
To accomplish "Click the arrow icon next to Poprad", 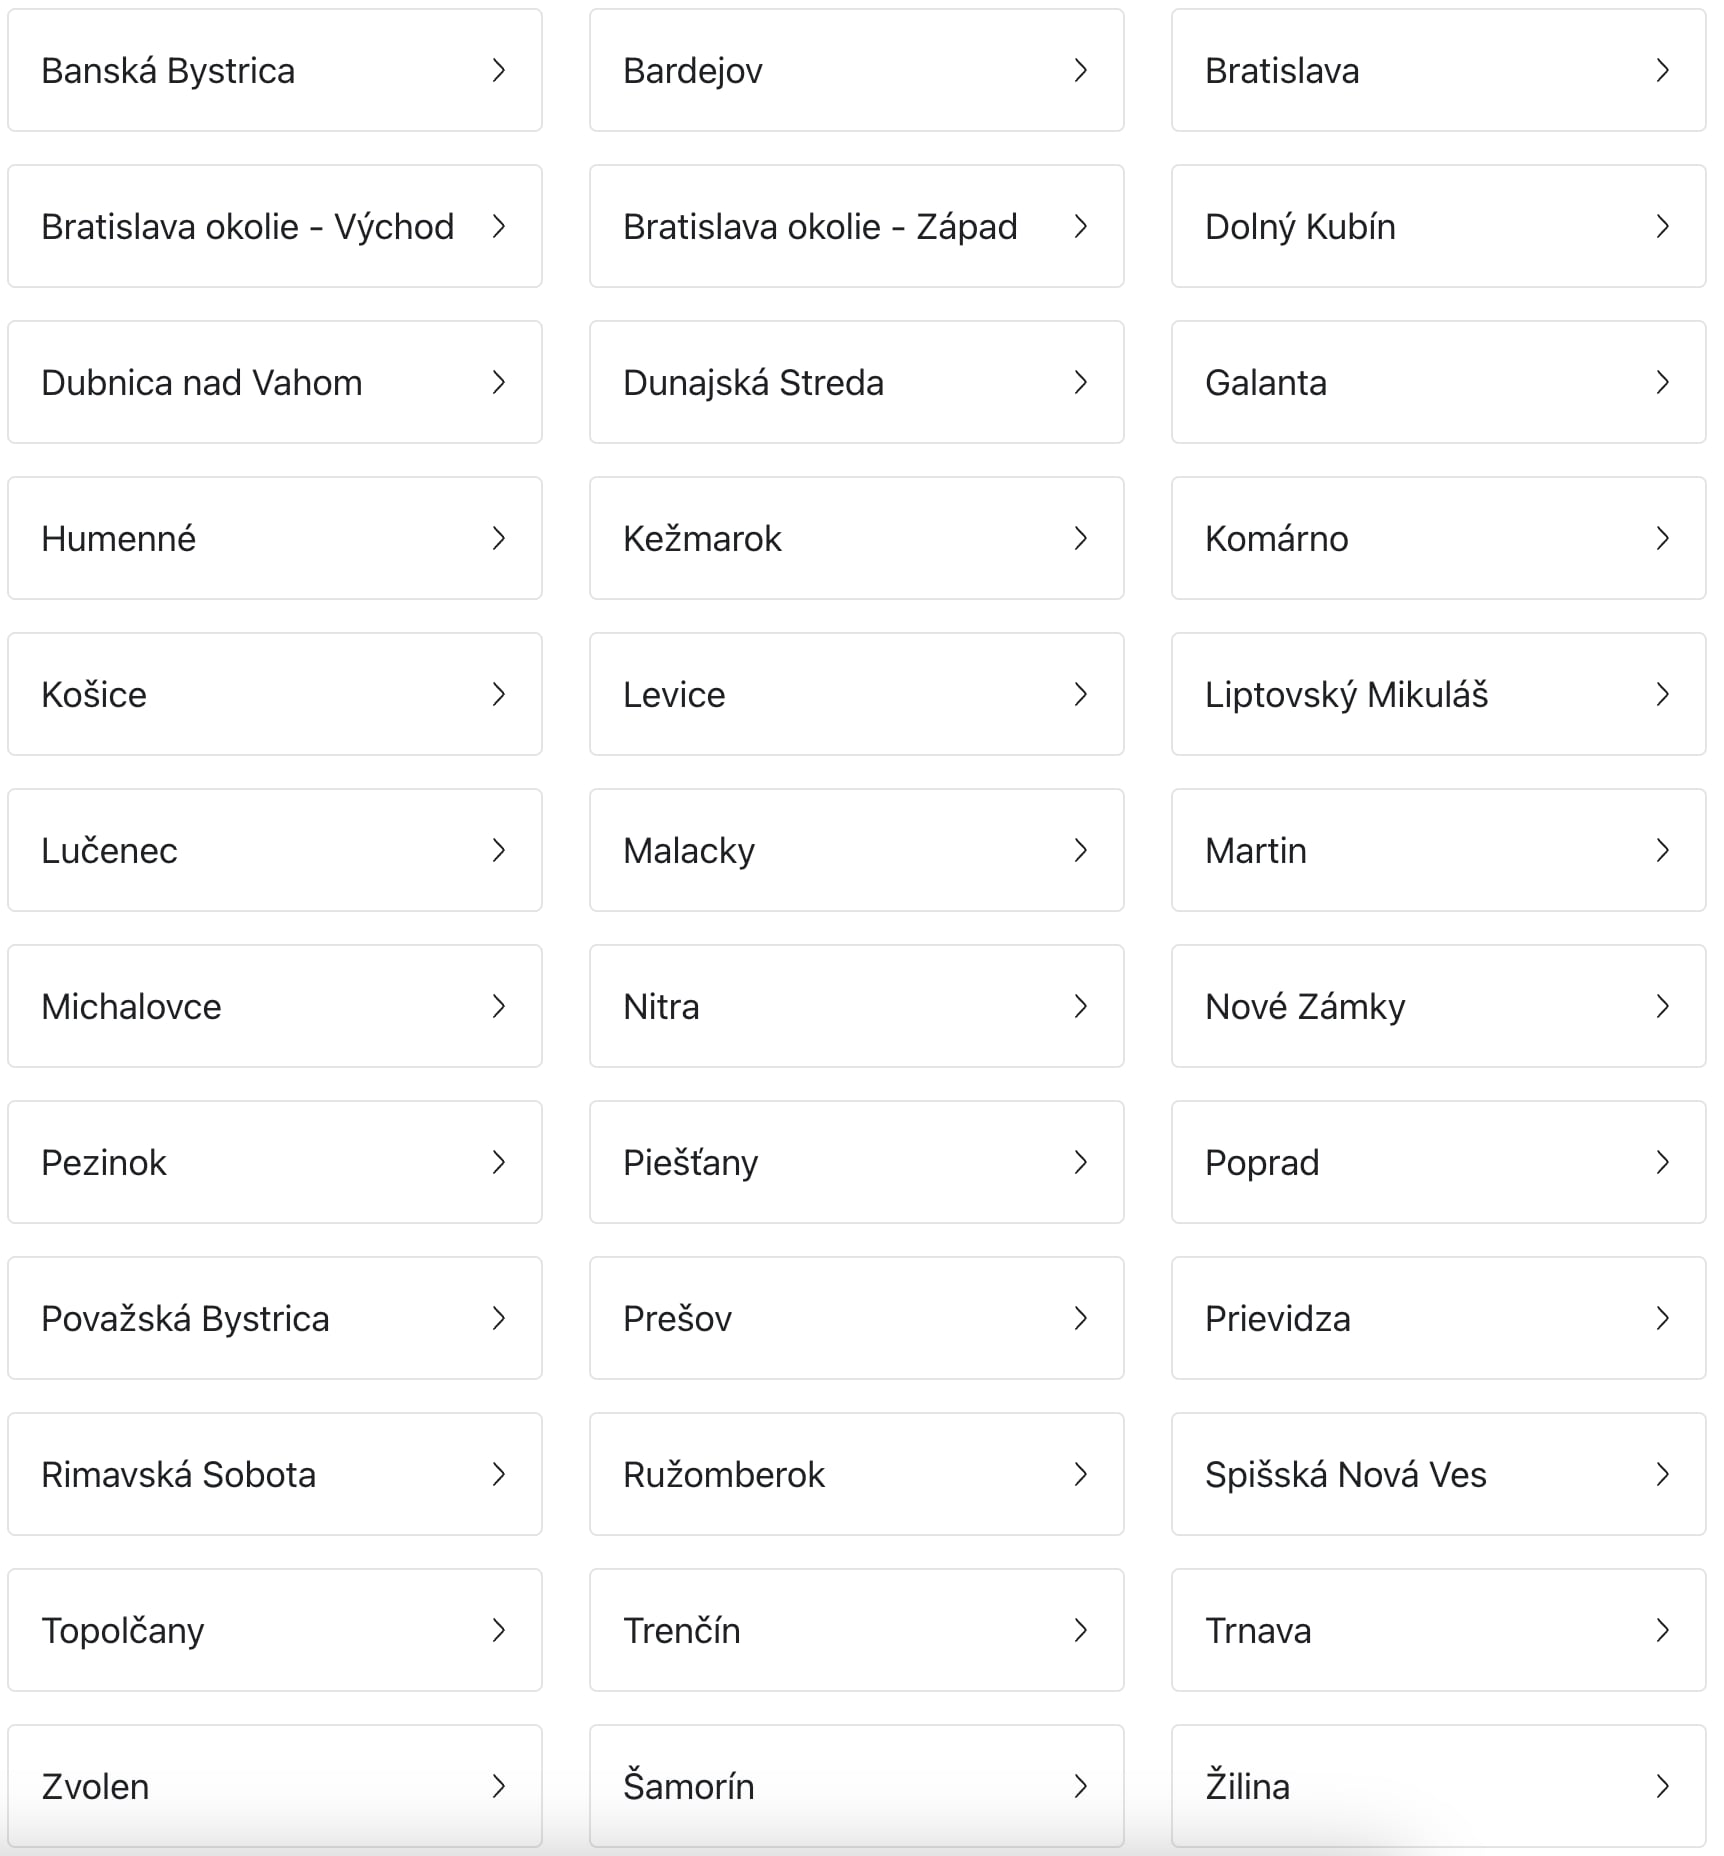I will tap(1662, 1162).
